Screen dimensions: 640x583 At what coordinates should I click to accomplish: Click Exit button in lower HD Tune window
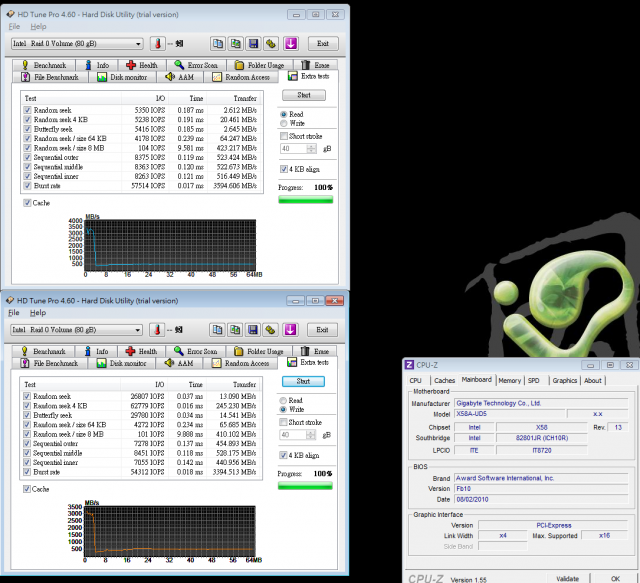click(x=322, y=330)
